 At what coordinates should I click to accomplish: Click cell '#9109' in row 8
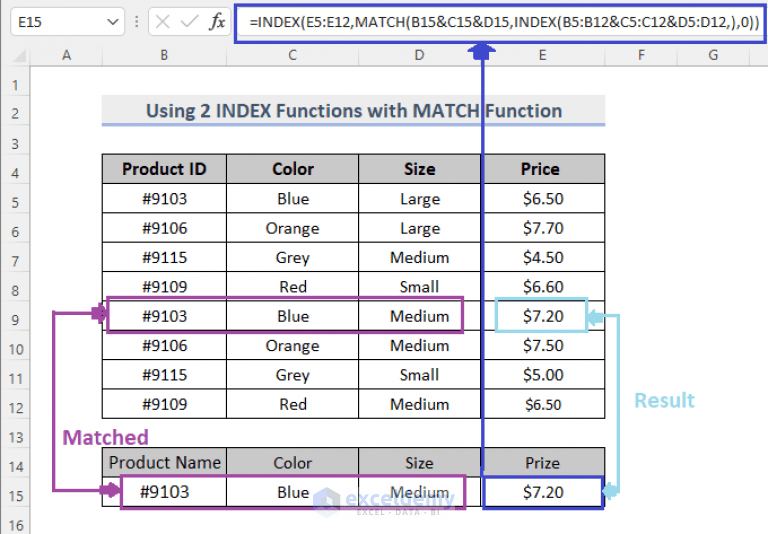coord(164,287)
